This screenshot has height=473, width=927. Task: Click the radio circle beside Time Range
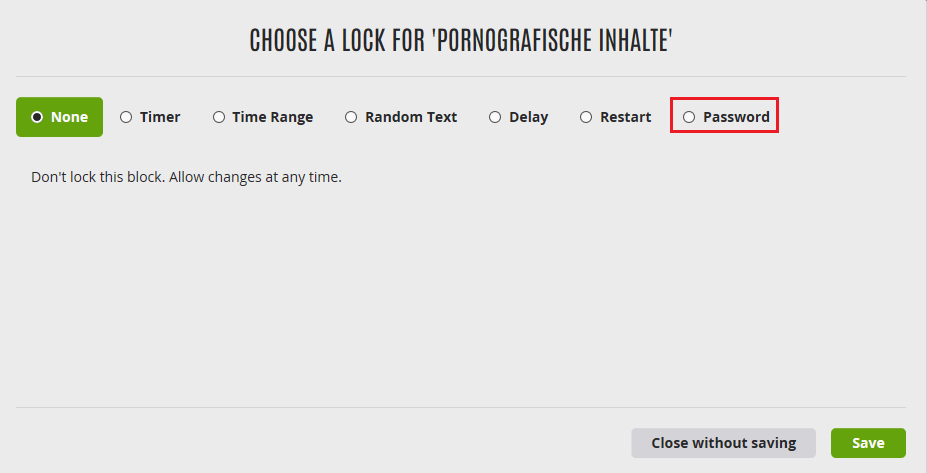[219, 117]
